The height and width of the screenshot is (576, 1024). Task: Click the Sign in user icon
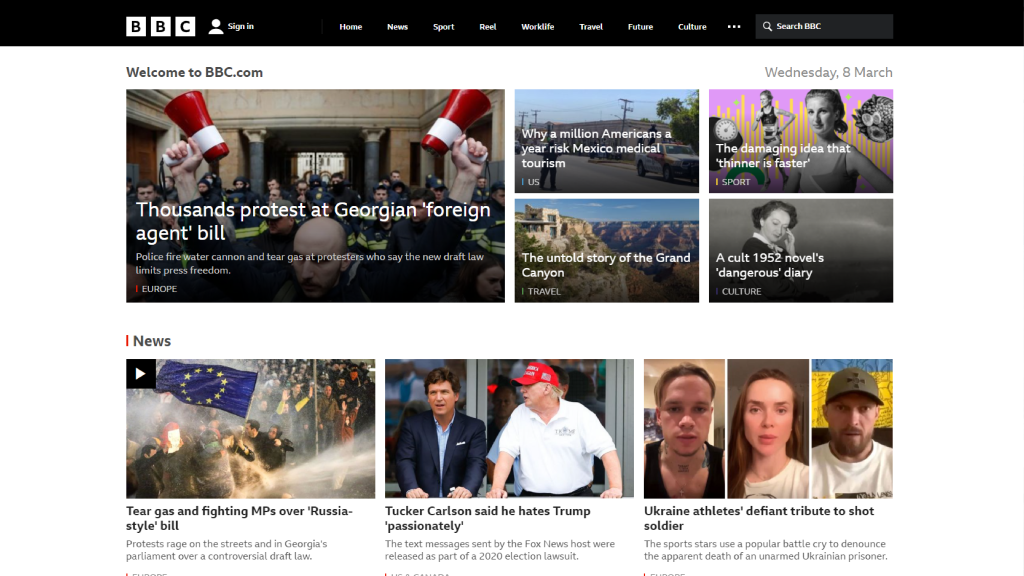(x=216, y=26)
